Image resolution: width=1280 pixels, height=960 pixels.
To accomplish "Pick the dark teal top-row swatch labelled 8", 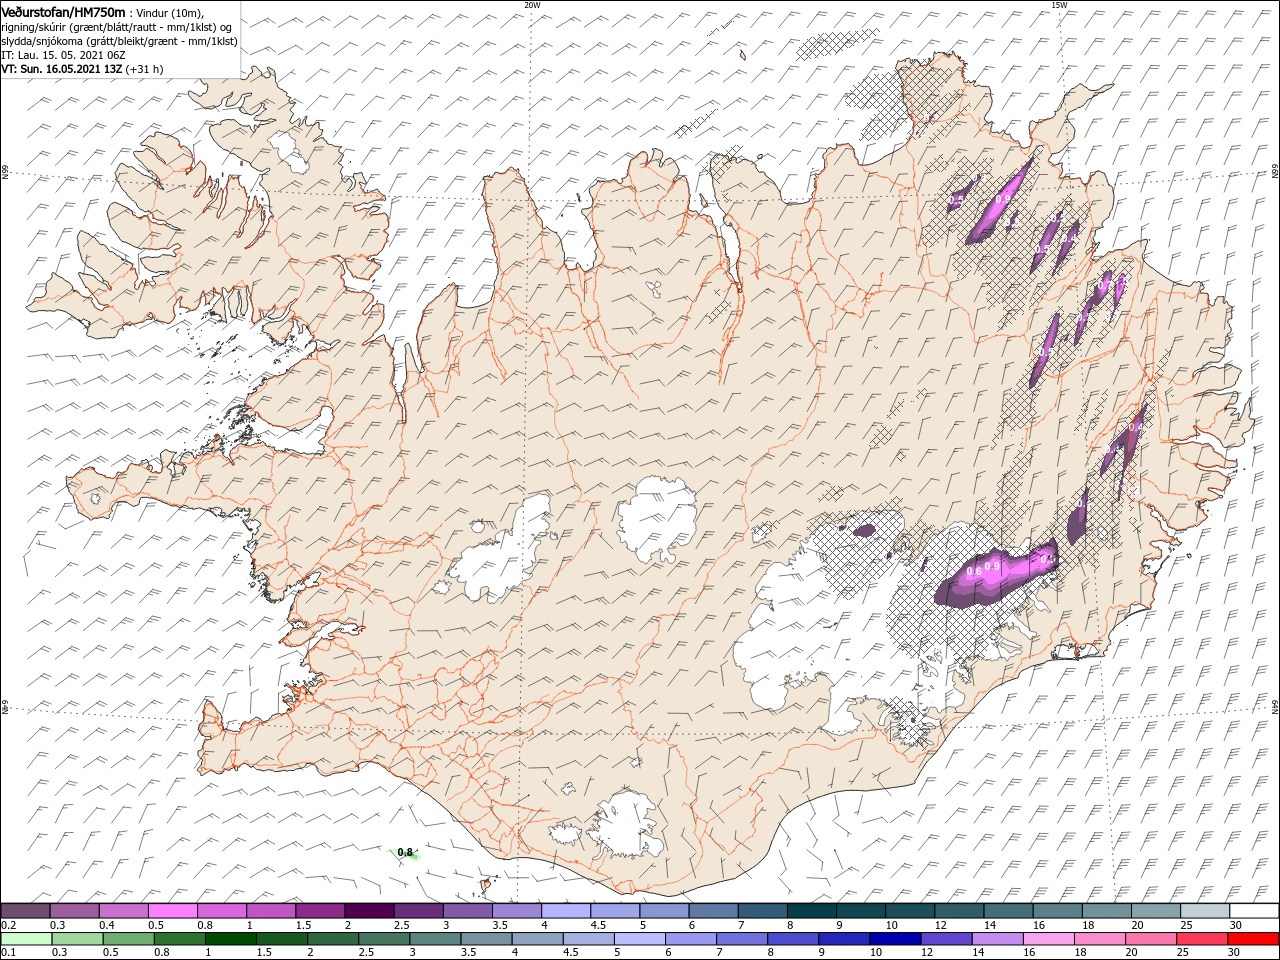I will click(810, 911).
